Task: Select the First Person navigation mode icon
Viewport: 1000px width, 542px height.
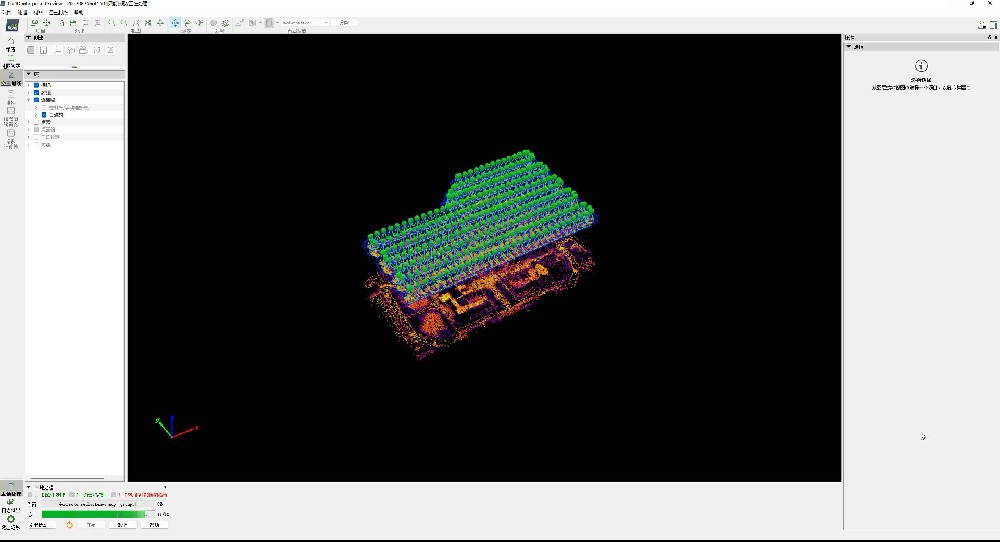Action: coord(200,23)
